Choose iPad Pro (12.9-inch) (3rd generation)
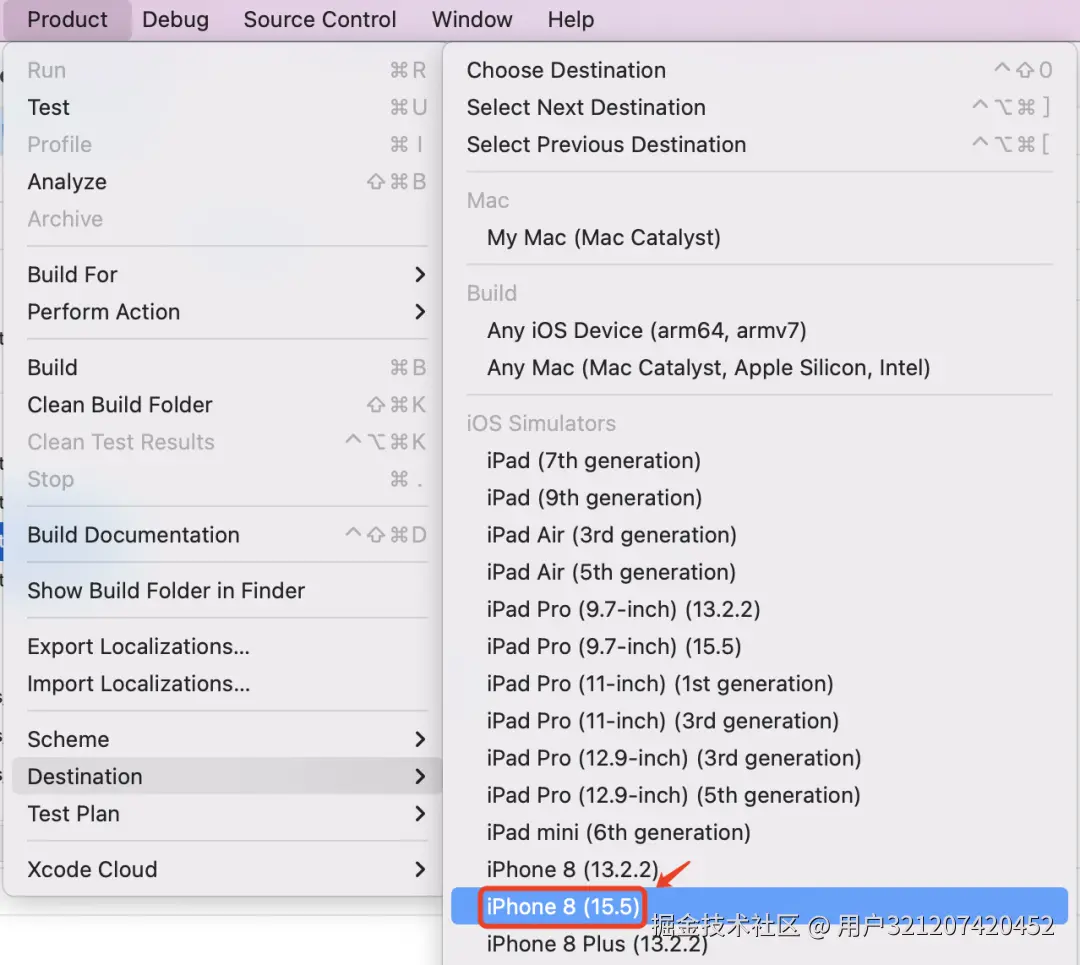Image resolution: width=1080 pixels, height=965 pixels. coord(759,758)
